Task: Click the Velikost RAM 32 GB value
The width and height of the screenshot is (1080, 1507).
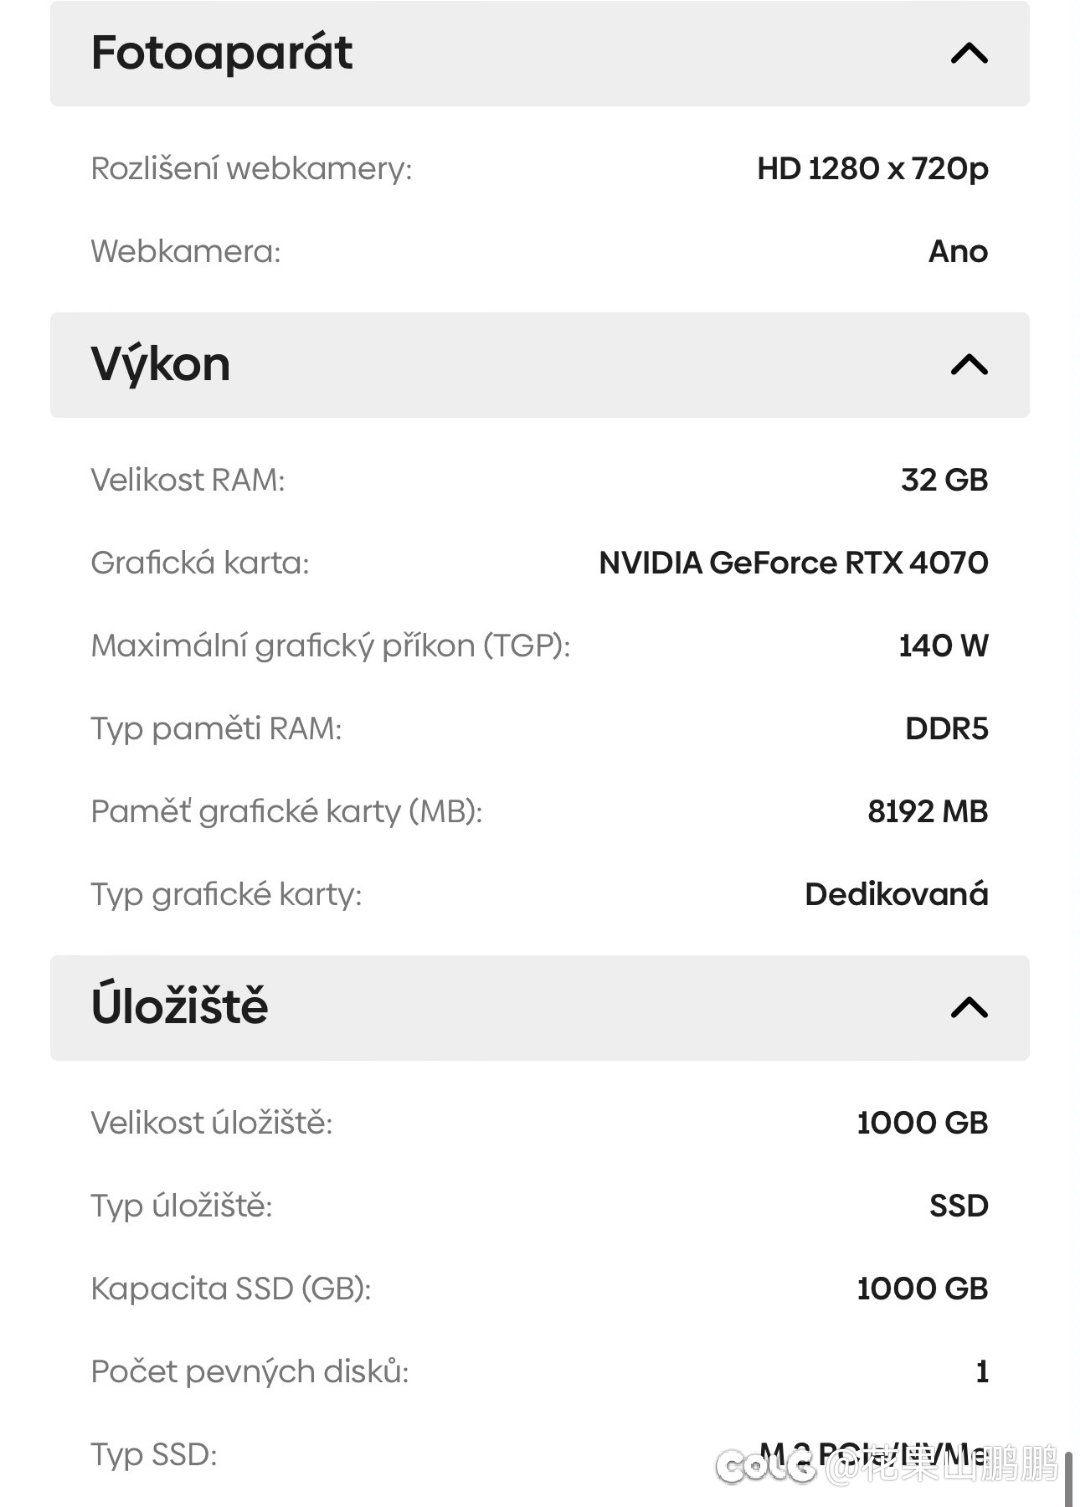Action: pyautogui.click(x=944, y=480)
